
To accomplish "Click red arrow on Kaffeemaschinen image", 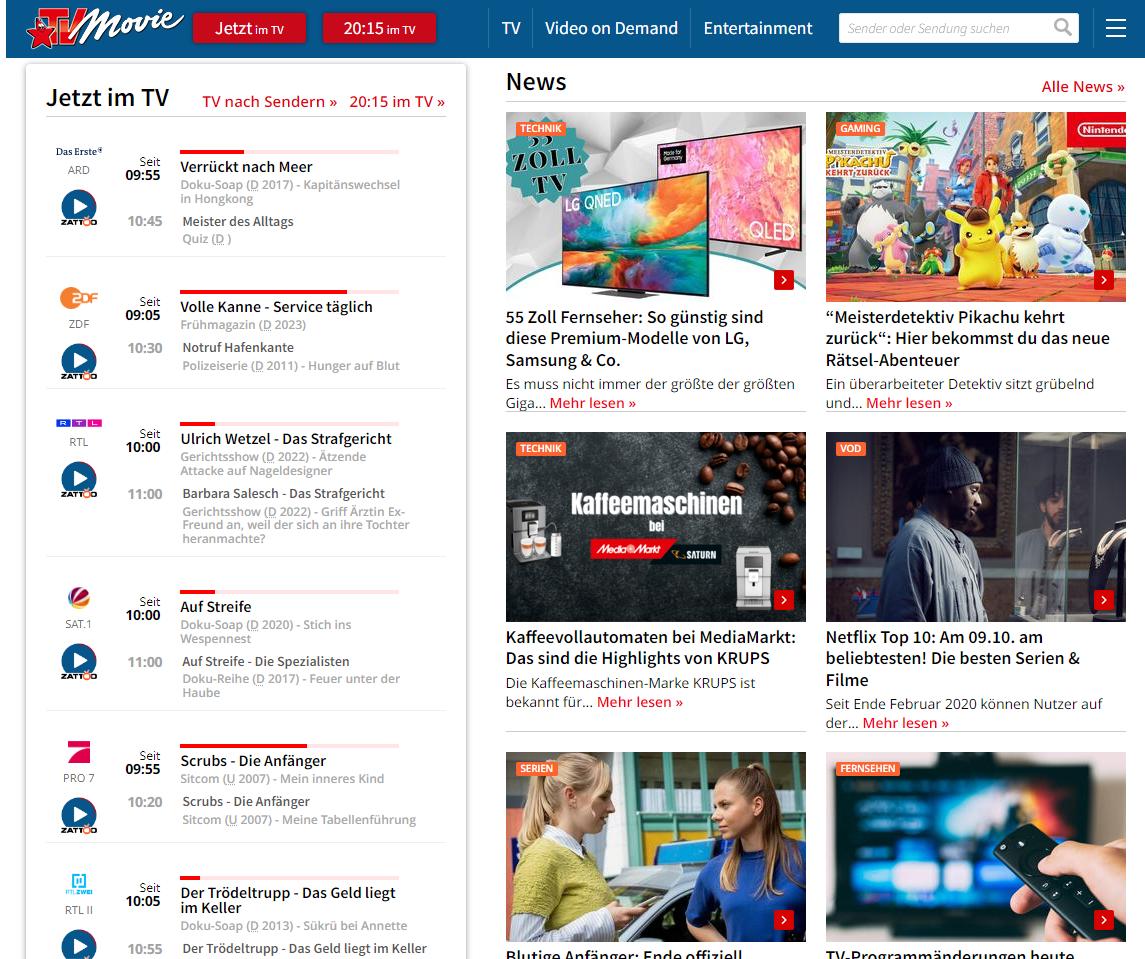I will tap(784, 600).
